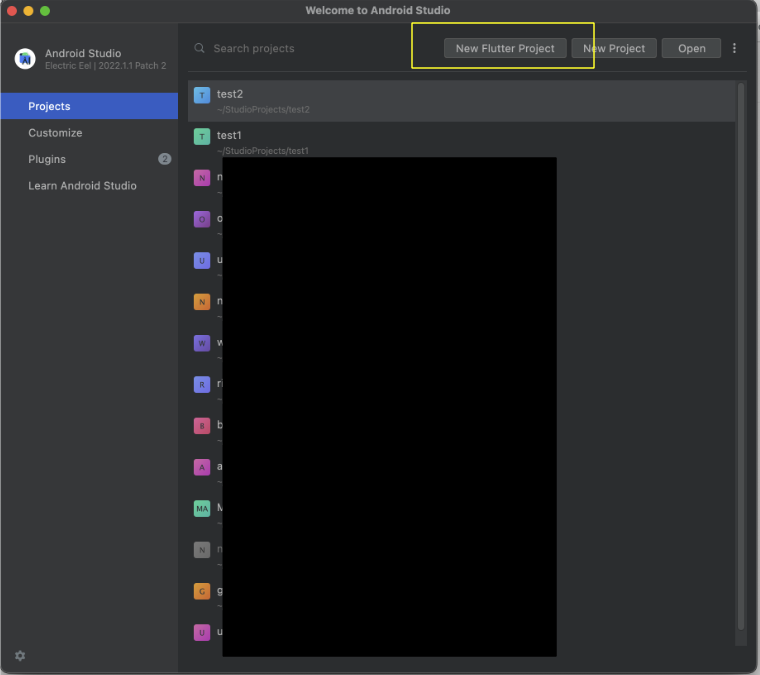Image resolution: width=760 pixels, height=675 pixels.
Task: Click the Open button
Action: pyautogui.click(x=691, y=48)
